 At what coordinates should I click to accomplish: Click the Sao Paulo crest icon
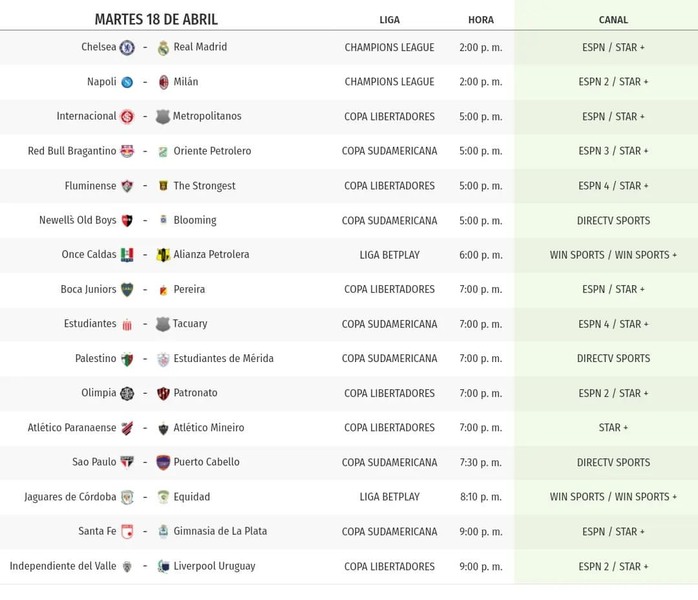click(x=127, y=463)
